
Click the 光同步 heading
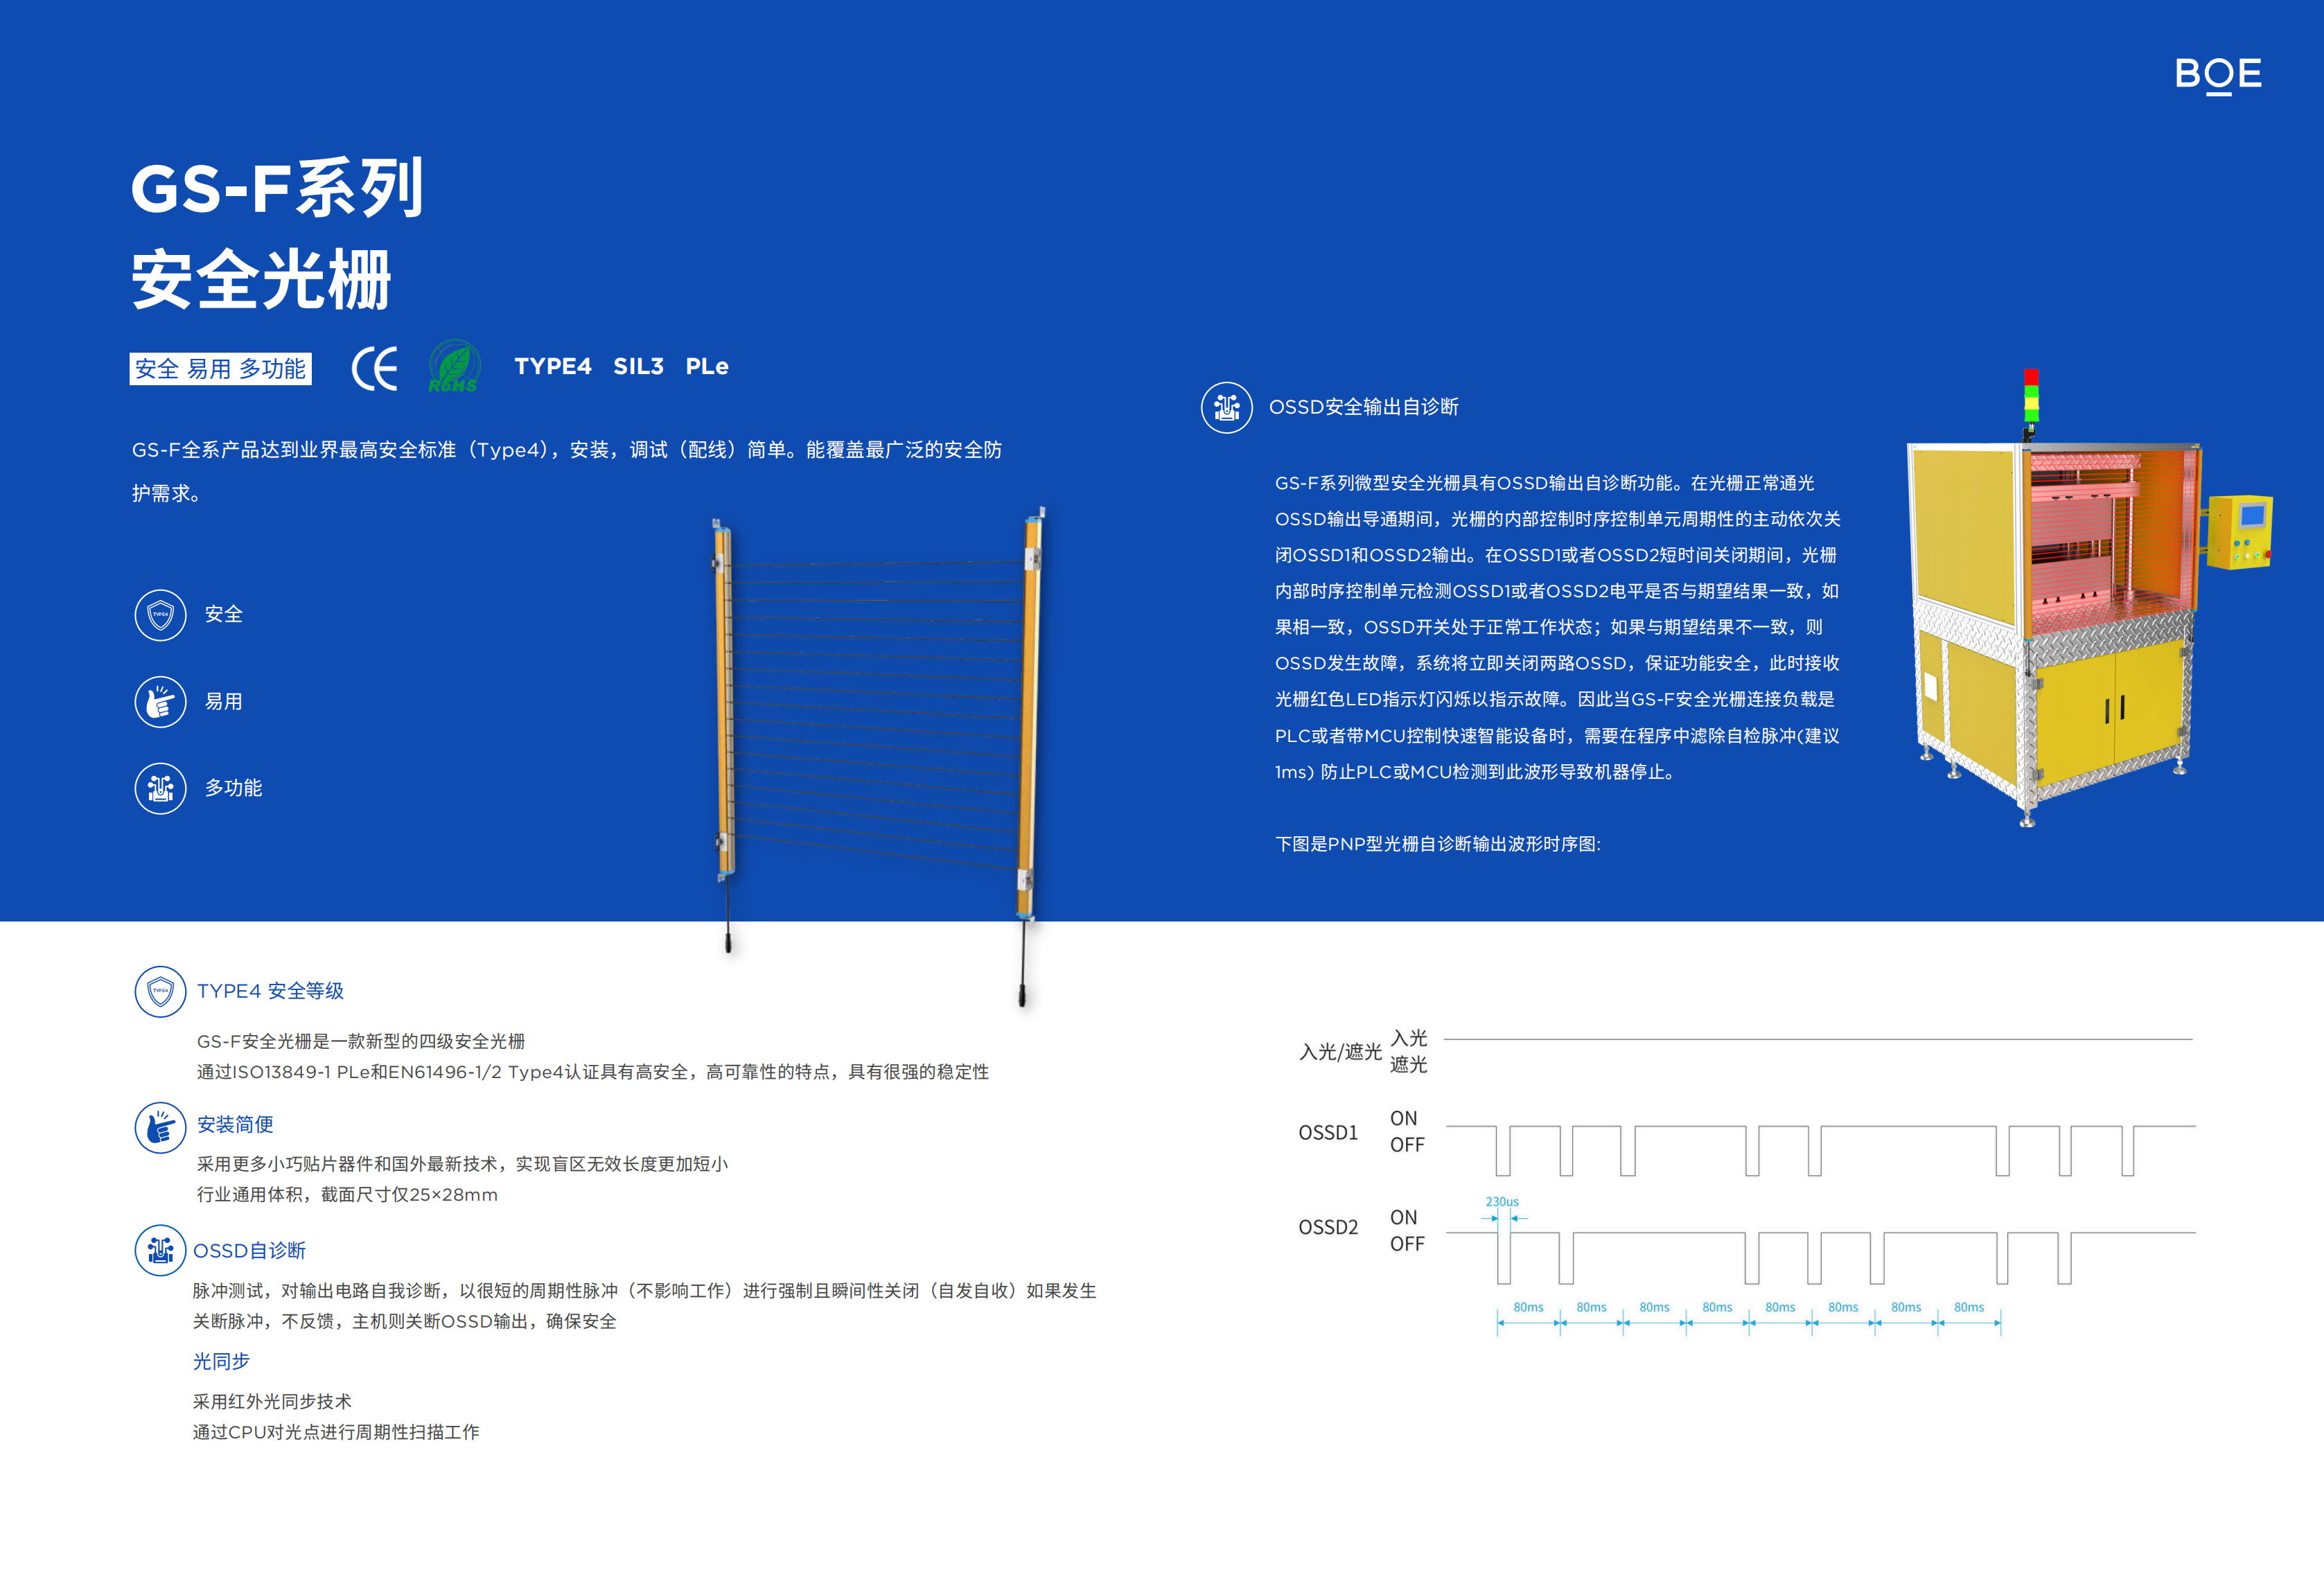(x=221, y=1361)
